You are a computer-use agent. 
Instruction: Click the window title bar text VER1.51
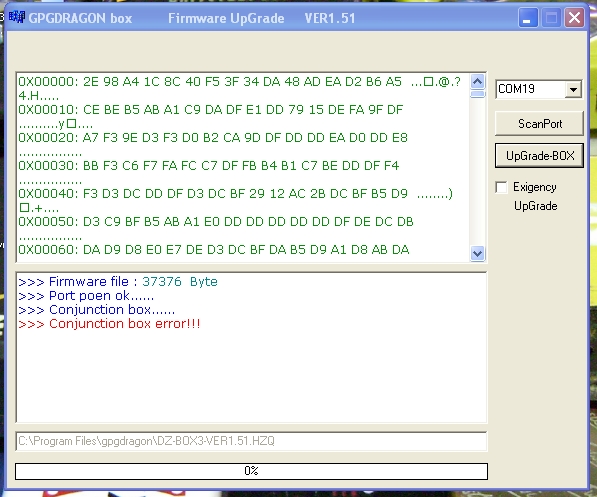[x=330, y=18]
